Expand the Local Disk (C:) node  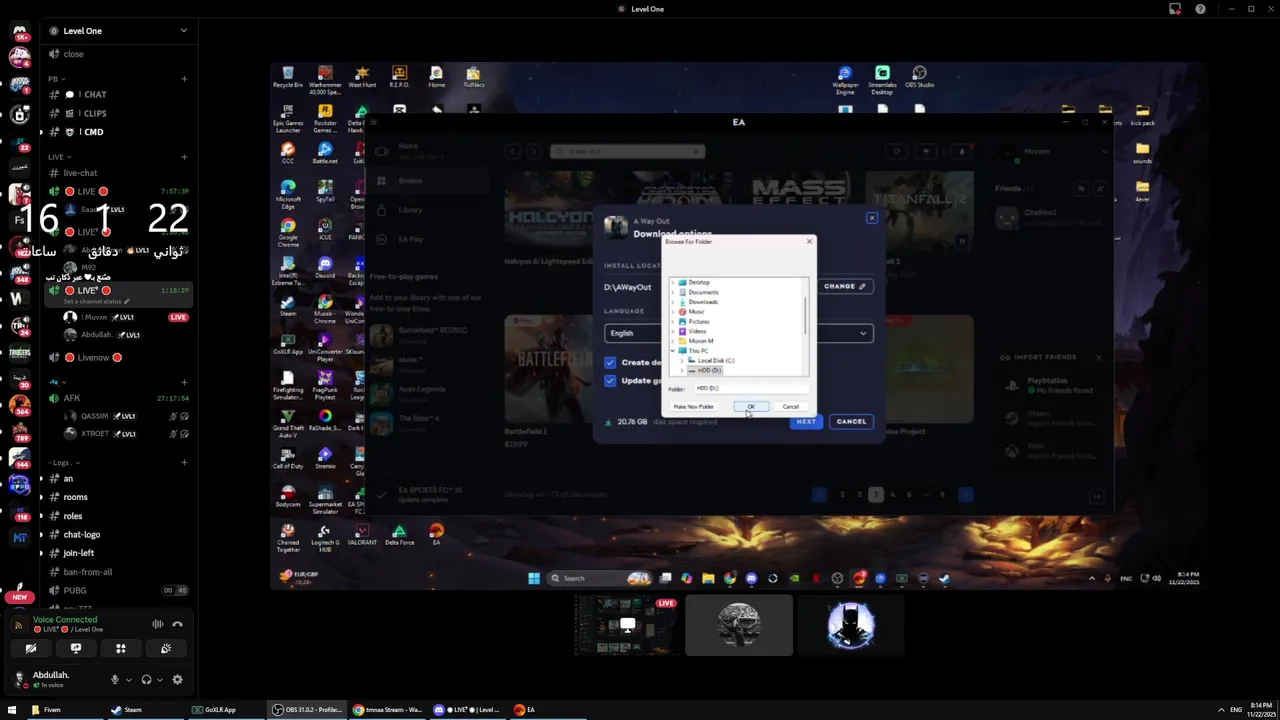681,360
